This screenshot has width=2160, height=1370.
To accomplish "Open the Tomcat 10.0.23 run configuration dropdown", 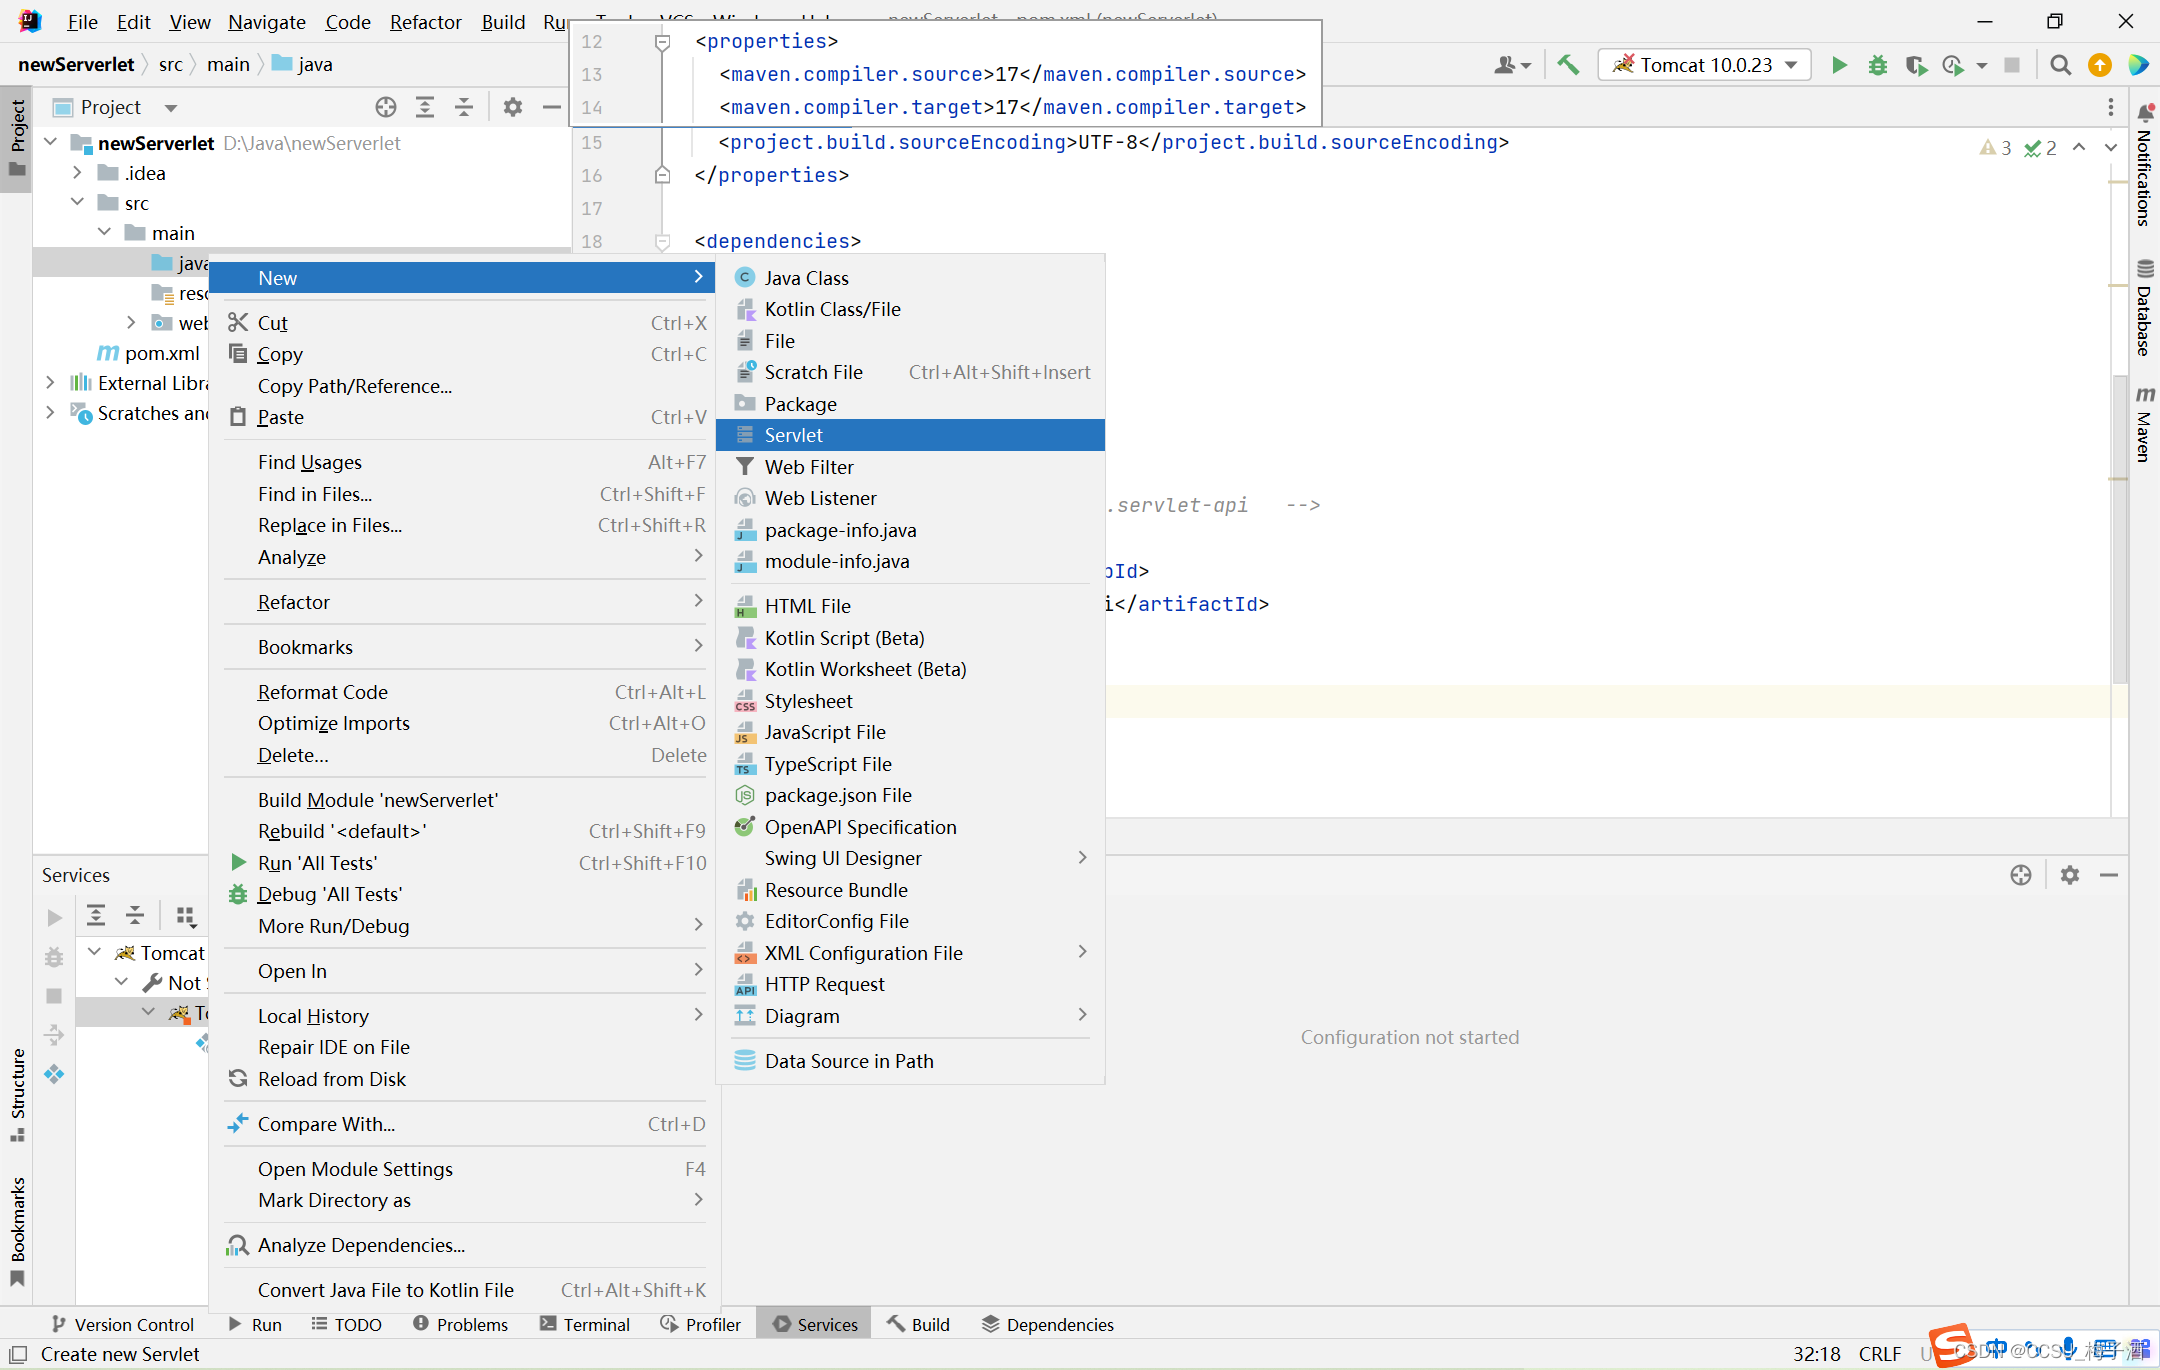I will (1705, 65).
